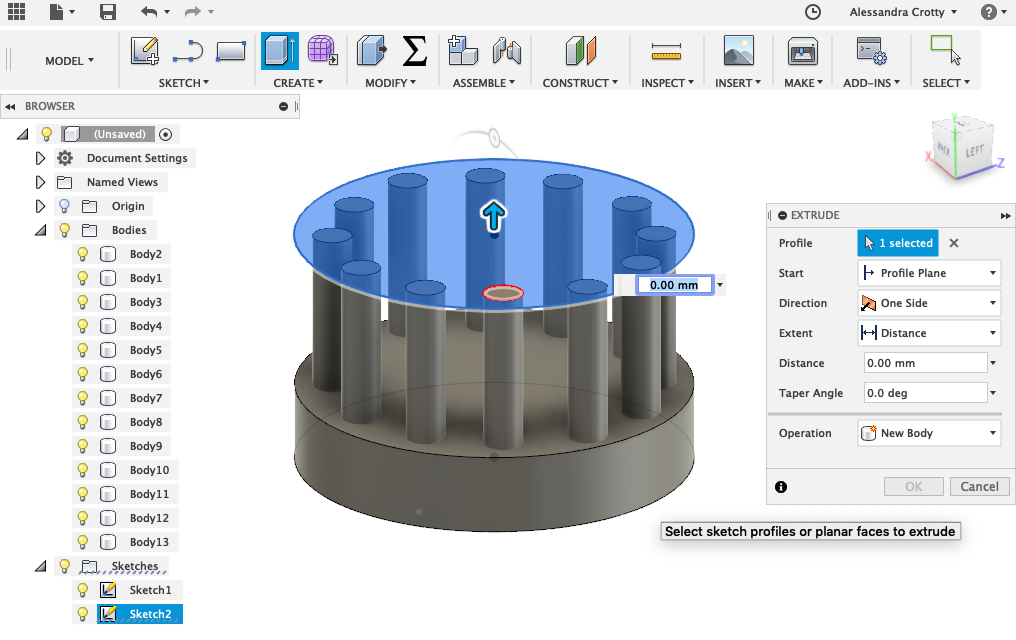Toggle visibility bulb of Body1
Screen dimensions: 1016x640
(x=82, y=278)
